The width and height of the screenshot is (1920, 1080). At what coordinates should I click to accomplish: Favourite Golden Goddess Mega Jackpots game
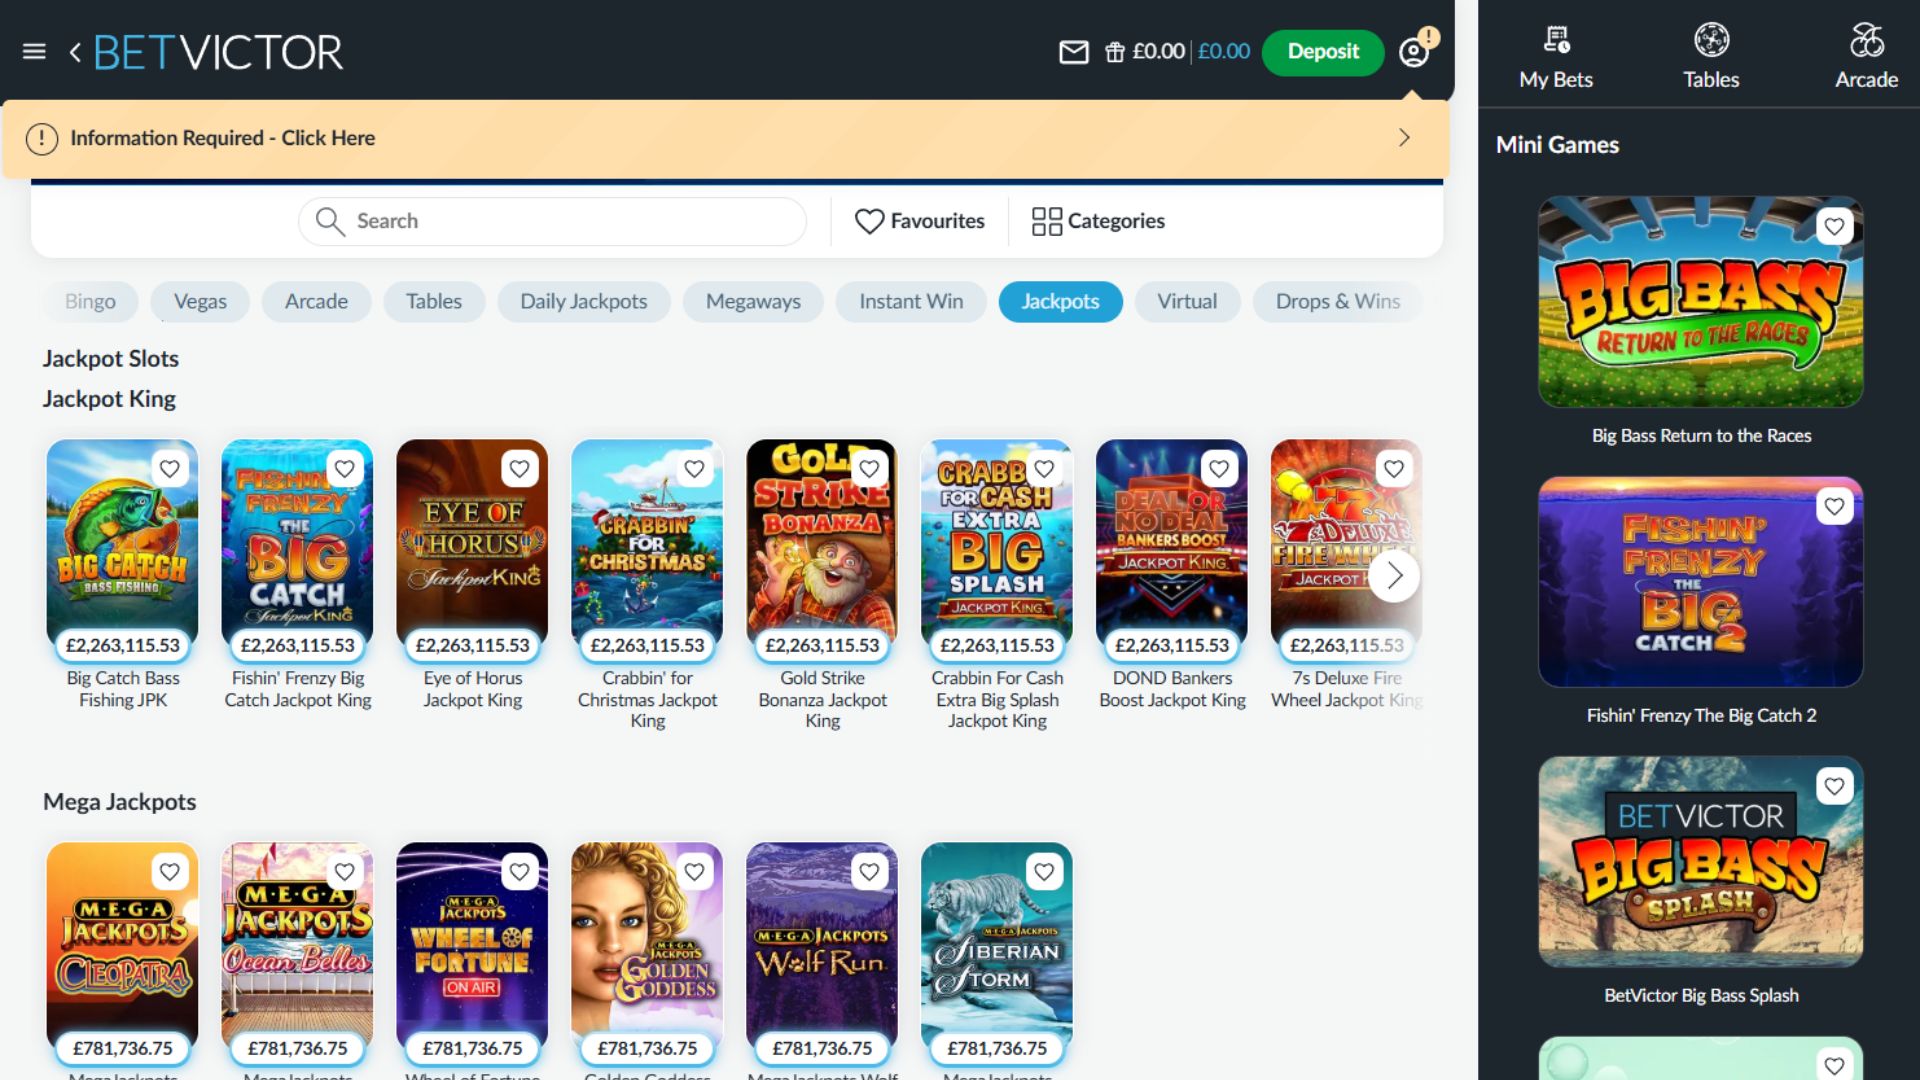click(x=695, y=871)
